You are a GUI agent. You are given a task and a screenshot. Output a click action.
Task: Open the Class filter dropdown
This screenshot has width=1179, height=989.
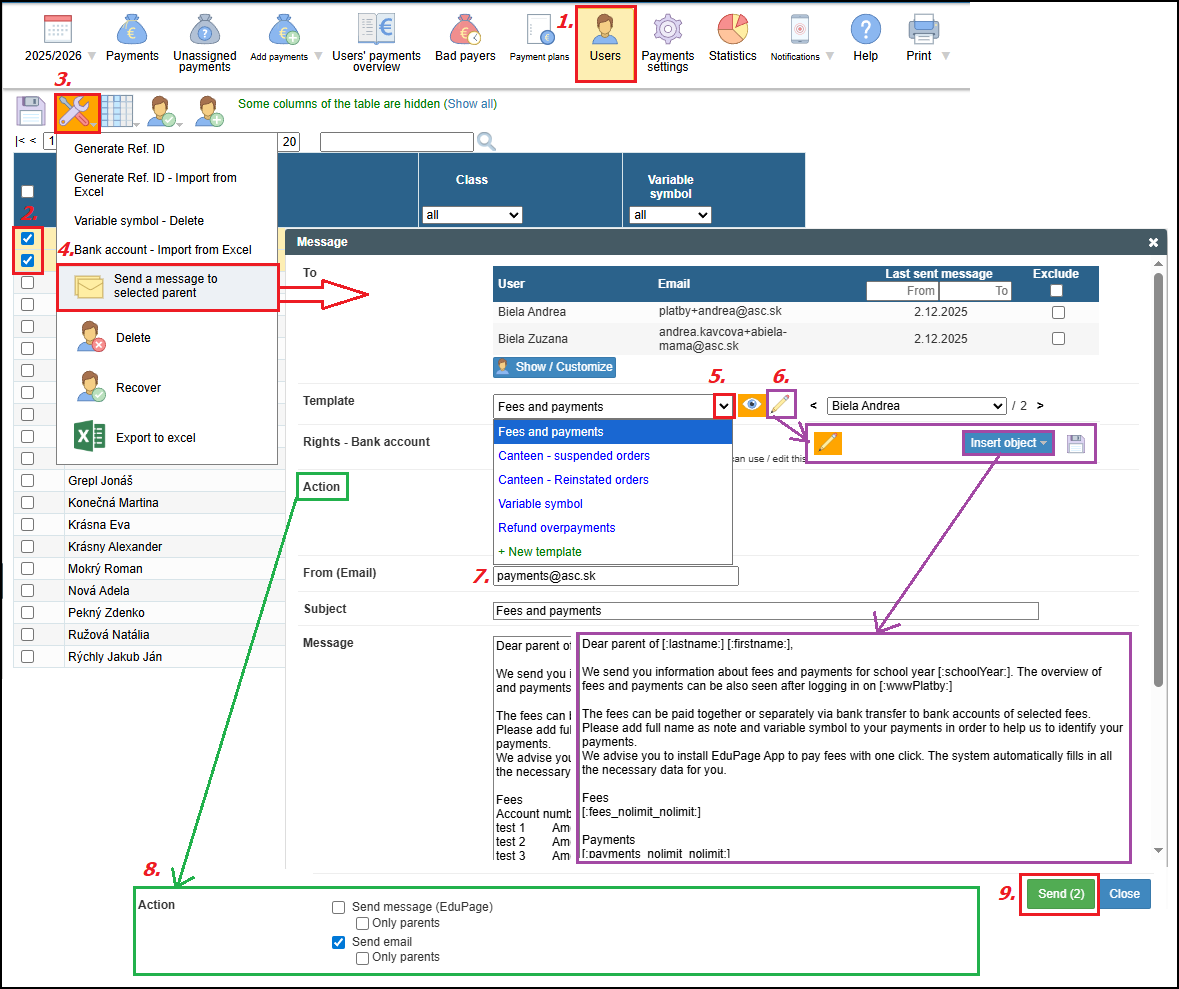[x=472, y=215]
